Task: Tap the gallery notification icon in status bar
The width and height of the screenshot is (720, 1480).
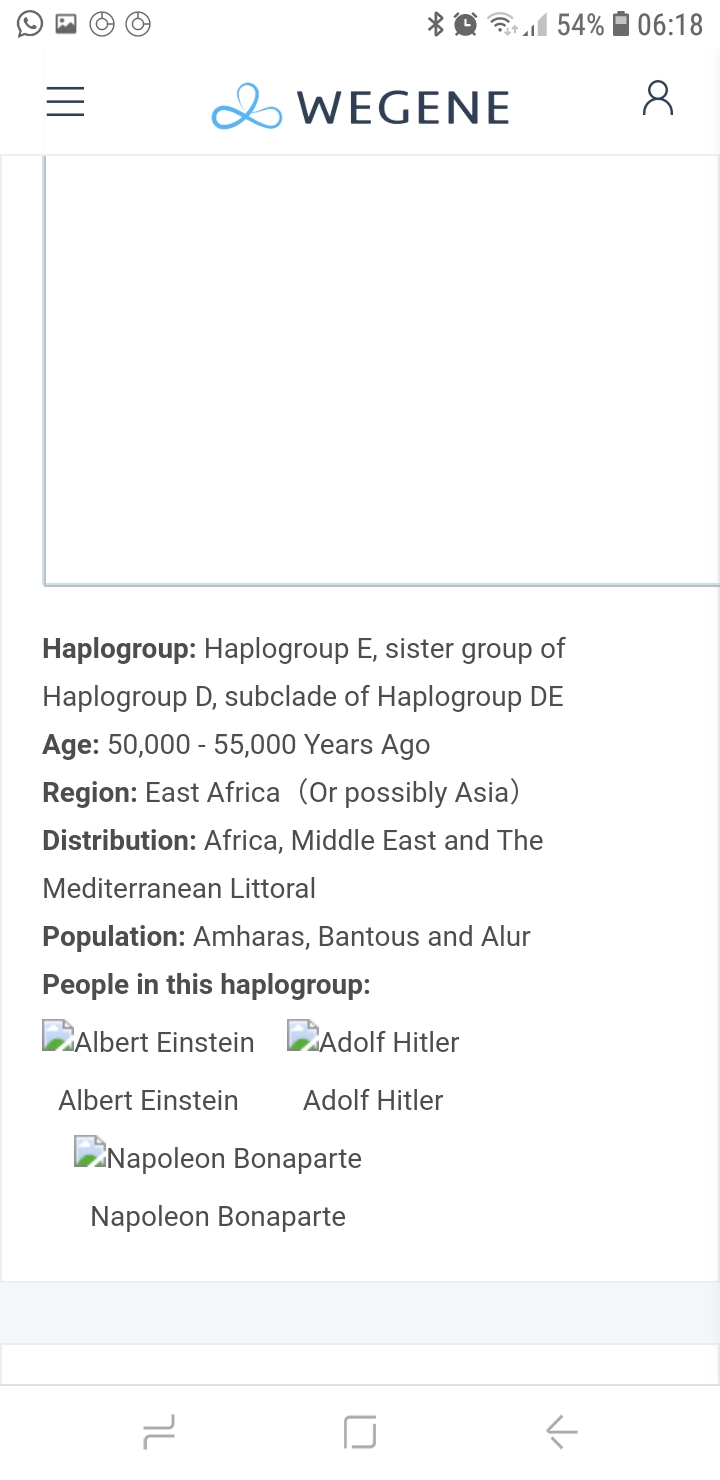Action: coord(66,24)
